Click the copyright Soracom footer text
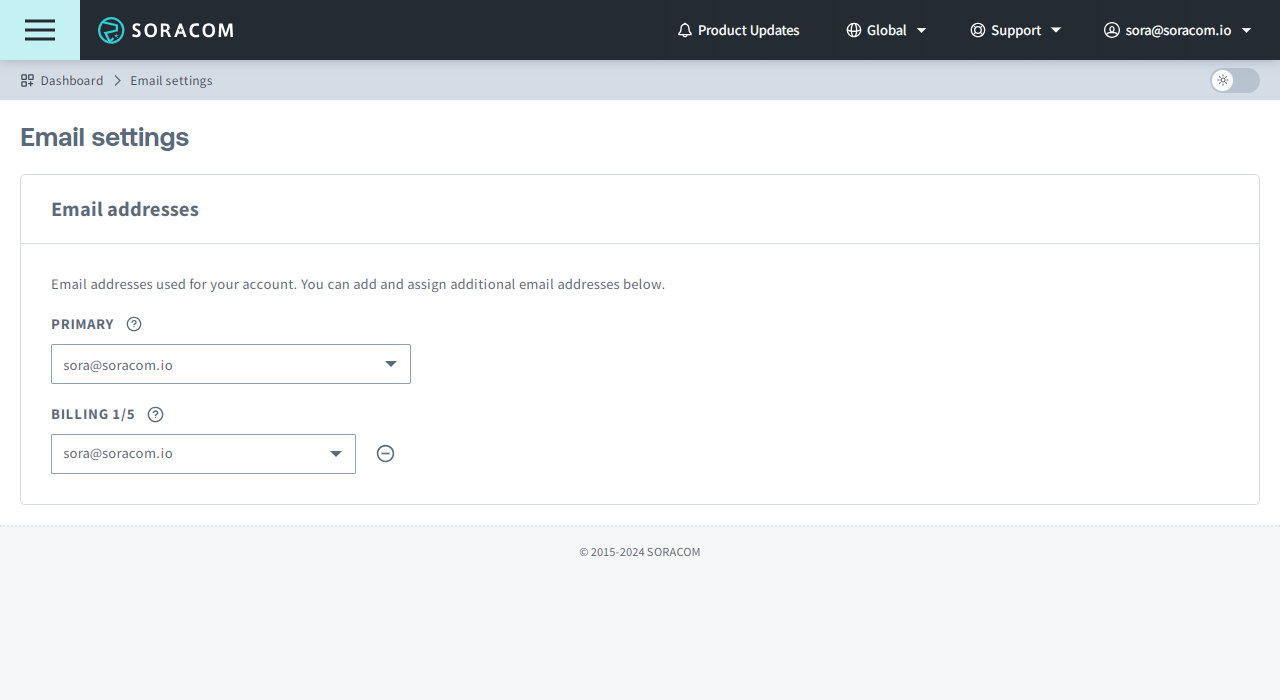This screenshot has height=700, width=1280. [640, 552]
